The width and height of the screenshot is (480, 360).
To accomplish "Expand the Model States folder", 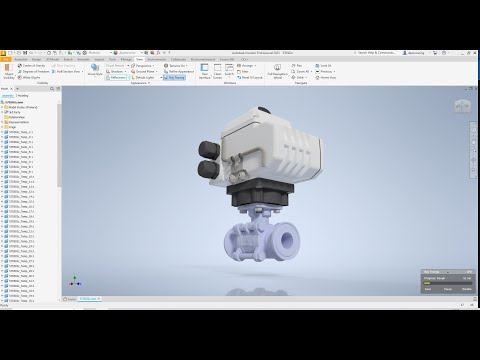I will point(2,107).
